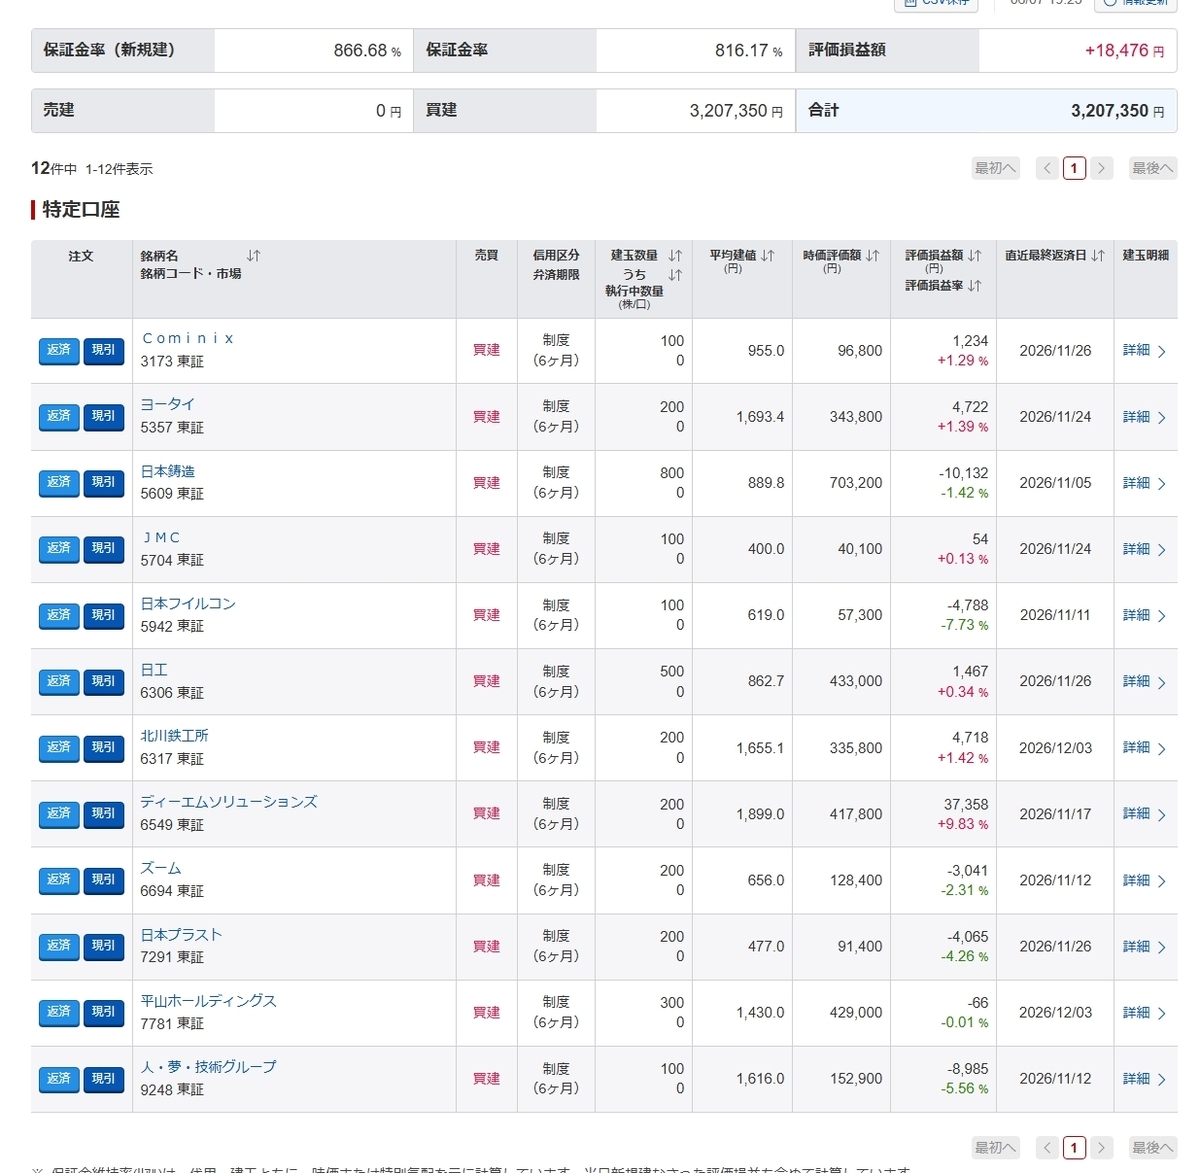Go to previous page arrow at top
The image size is (1200, 1173).
(x=1047, y=168)
